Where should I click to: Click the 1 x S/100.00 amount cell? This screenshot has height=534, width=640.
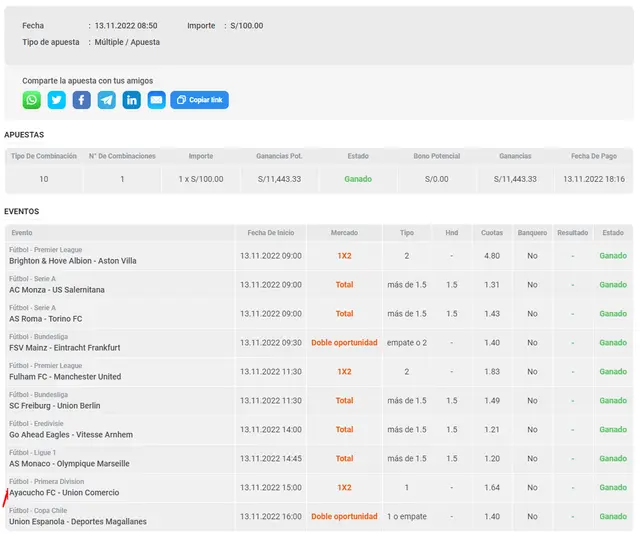[x=201, y=179]
